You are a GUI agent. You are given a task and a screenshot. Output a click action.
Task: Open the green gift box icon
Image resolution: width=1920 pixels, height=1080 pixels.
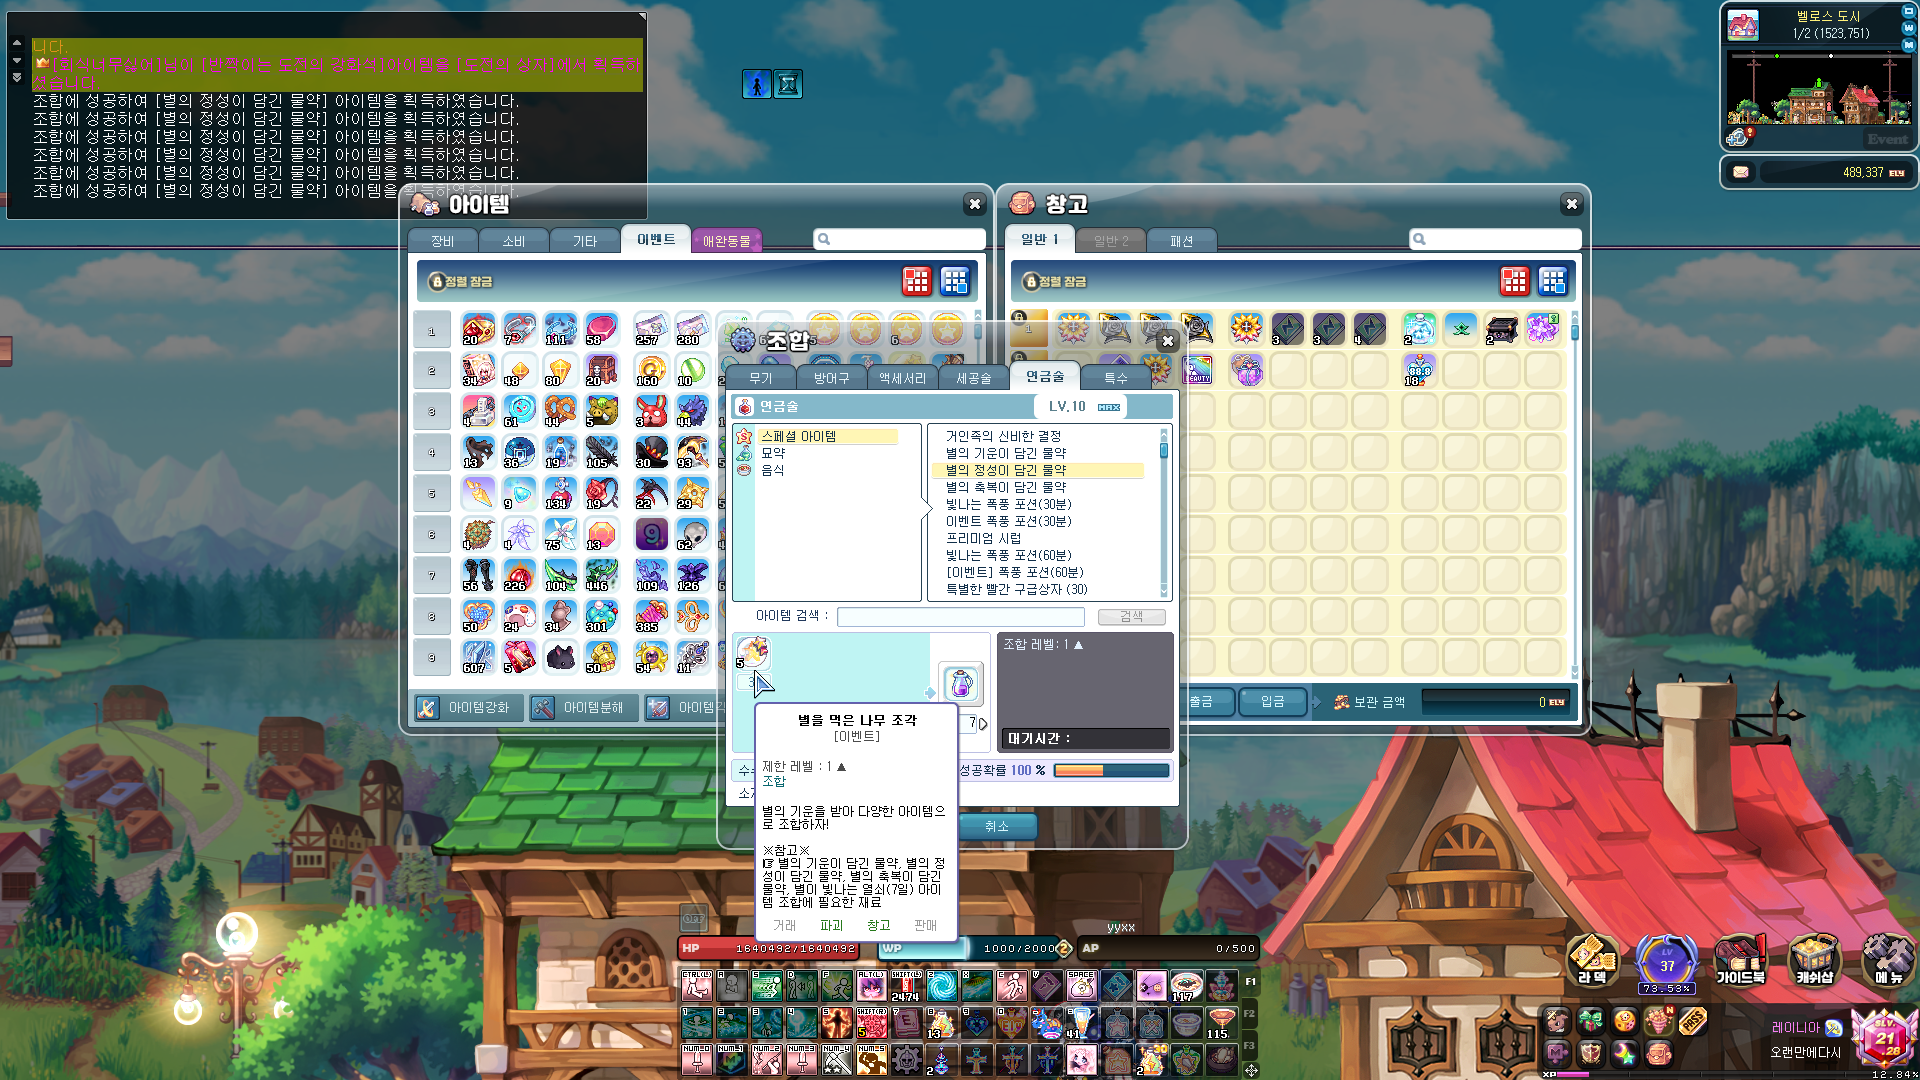(1590, 1021)
